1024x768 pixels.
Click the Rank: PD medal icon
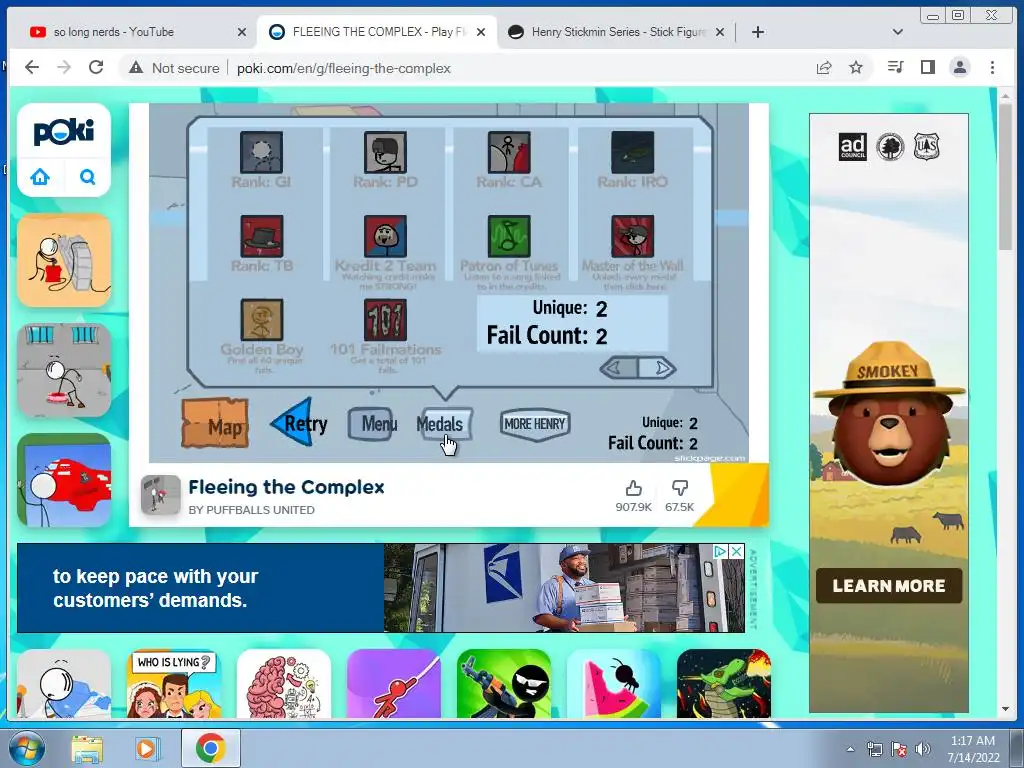coord(385,152)
